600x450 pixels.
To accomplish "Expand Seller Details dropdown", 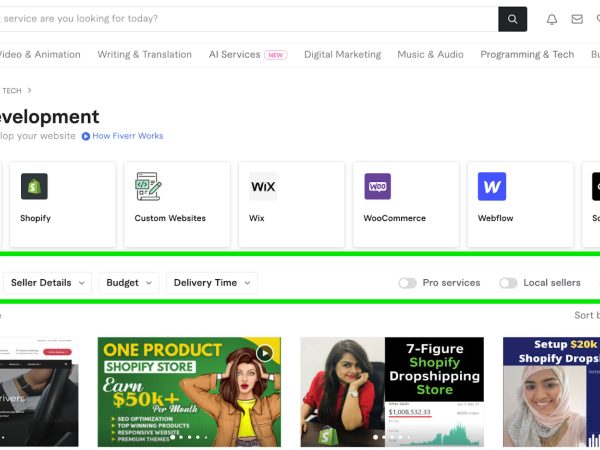I will pos(47,283).
